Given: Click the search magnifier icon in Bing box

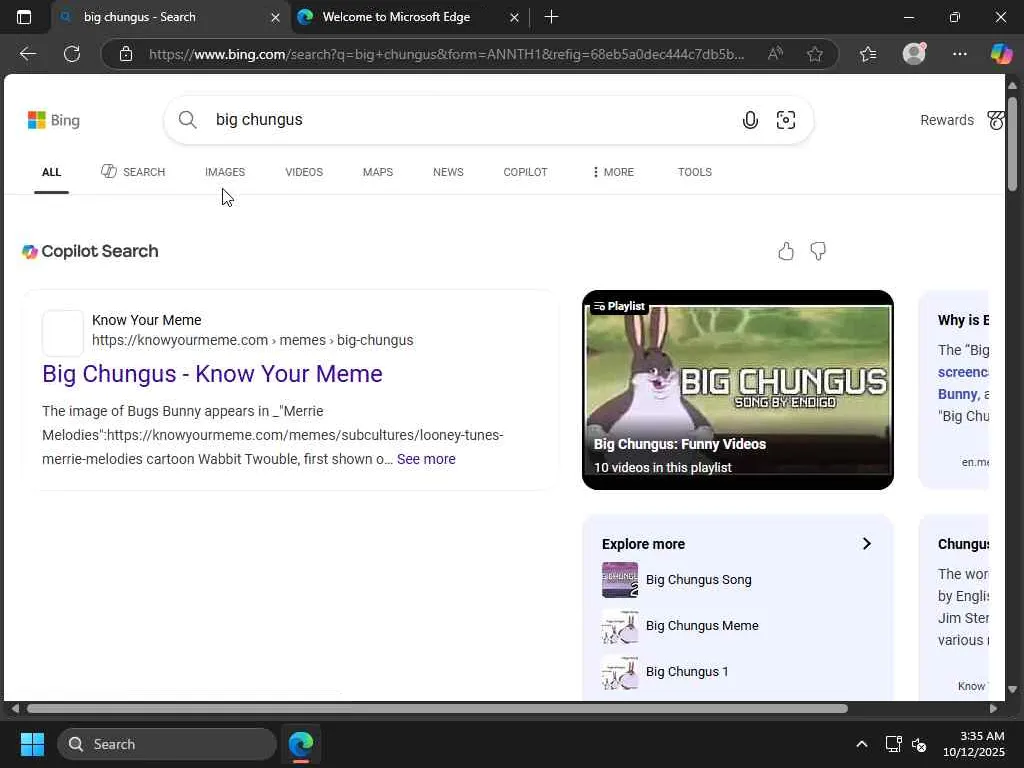Looking at the screenshot, I should 187,120.
